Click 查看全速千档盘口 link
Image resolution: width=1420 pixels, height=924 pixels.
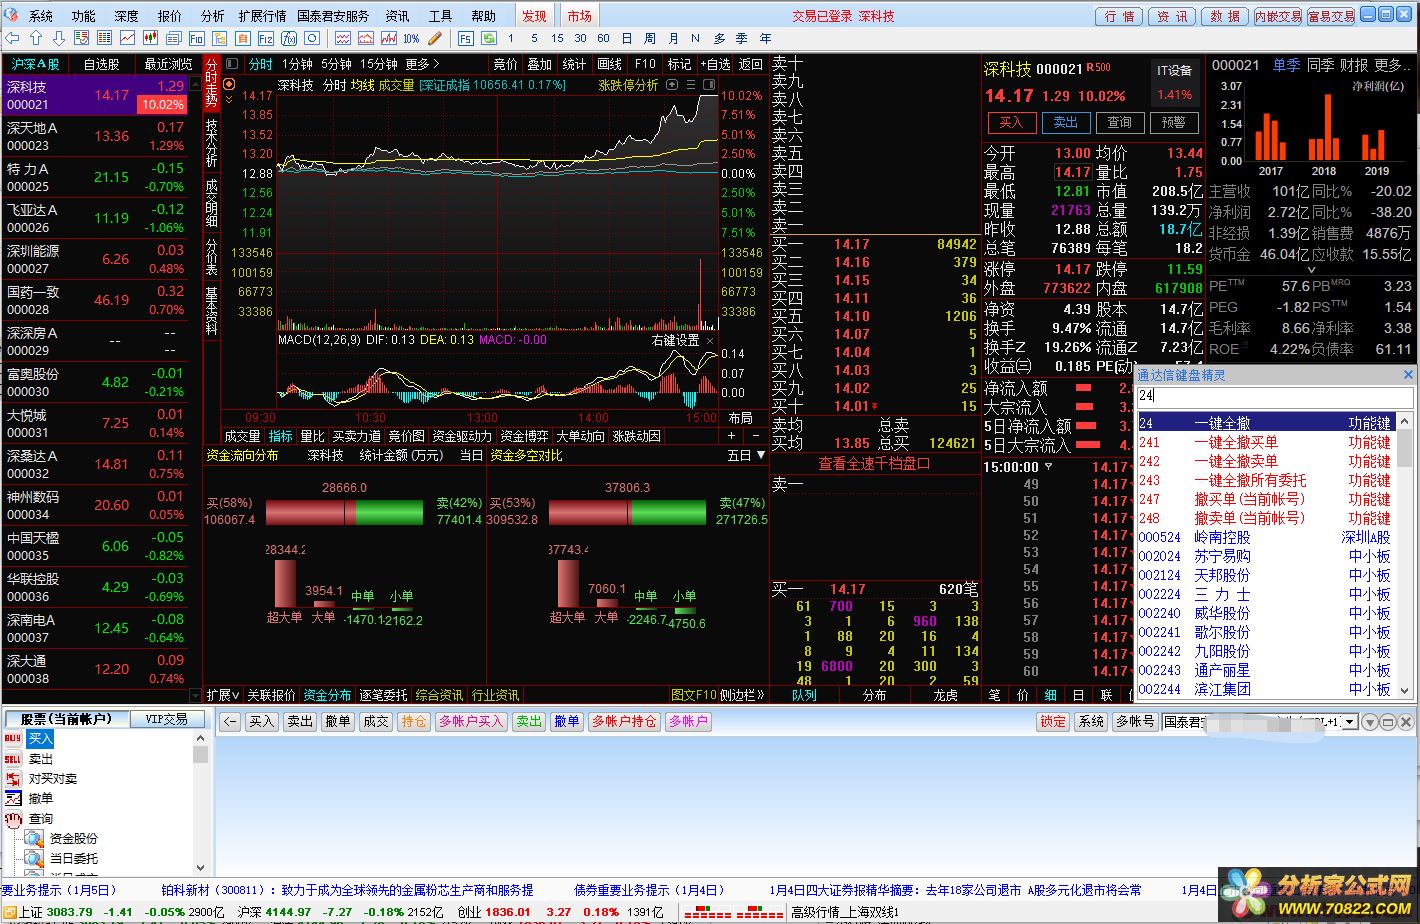[875, 464]
